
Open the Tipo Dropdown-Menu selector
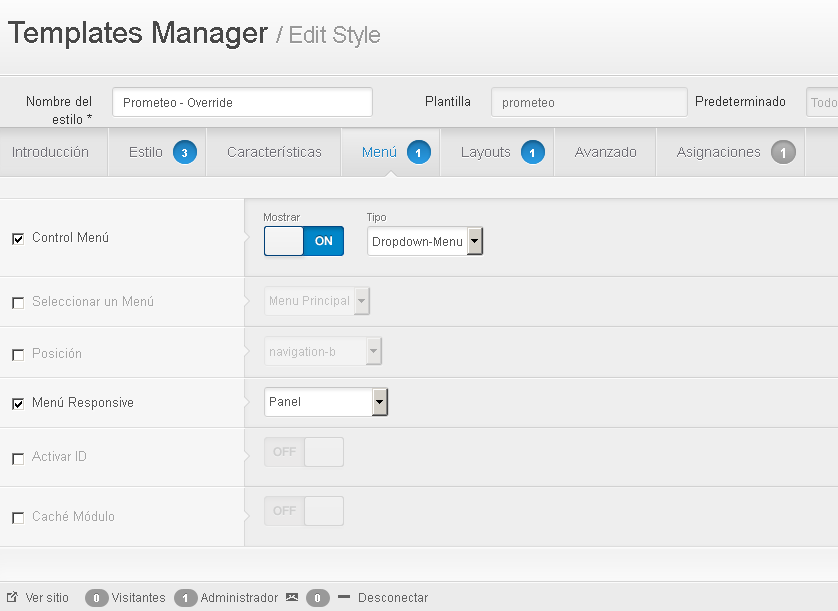point(425,241)
